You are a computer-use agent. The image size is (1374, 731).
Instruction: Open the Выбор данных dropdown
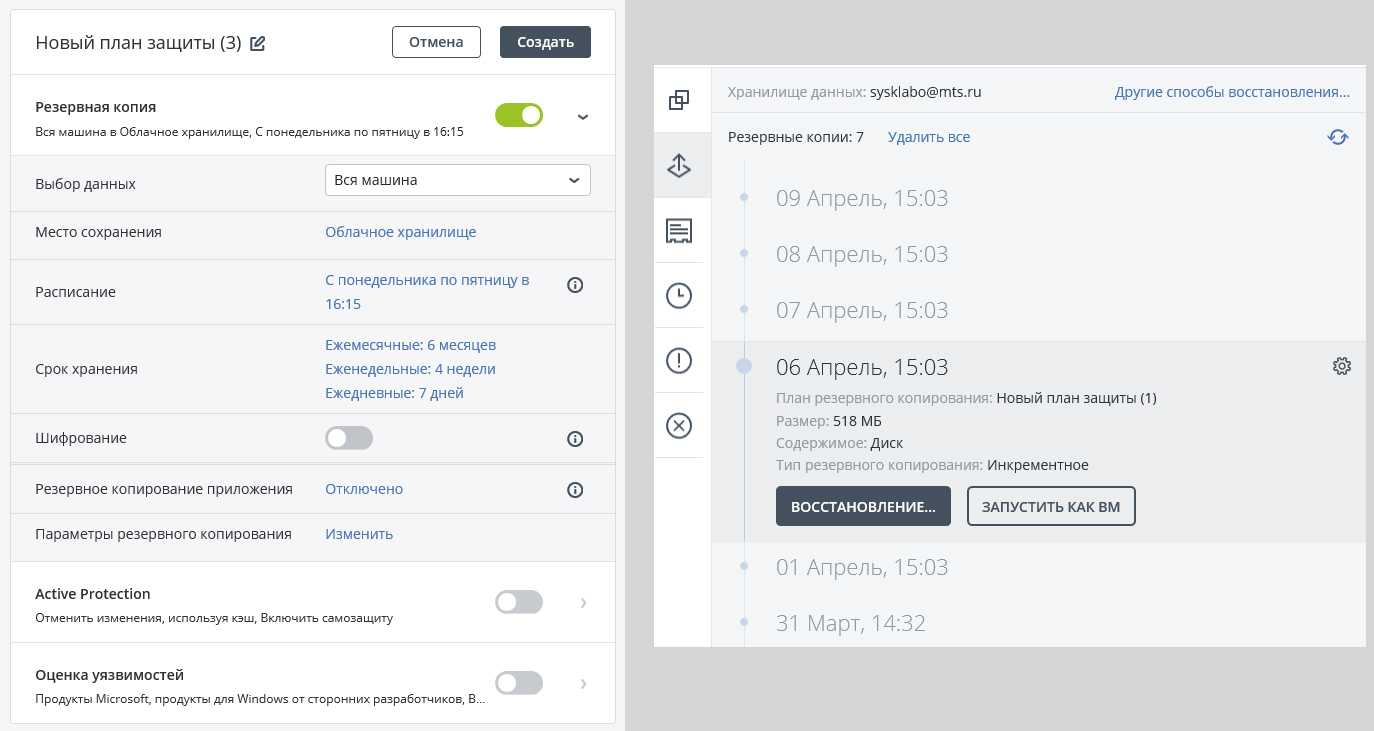457,181
